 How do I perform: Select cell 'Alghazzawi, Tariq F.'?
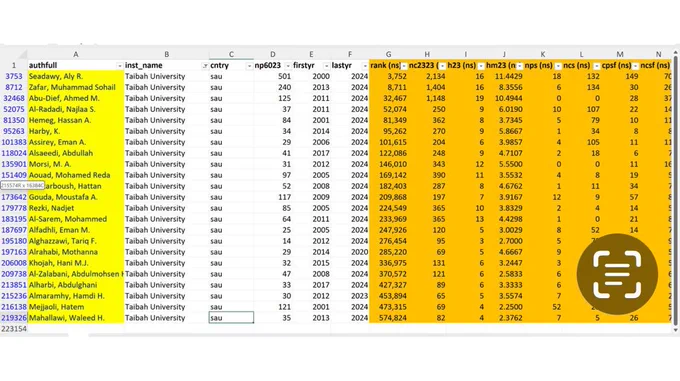click(x=76, y=241)
